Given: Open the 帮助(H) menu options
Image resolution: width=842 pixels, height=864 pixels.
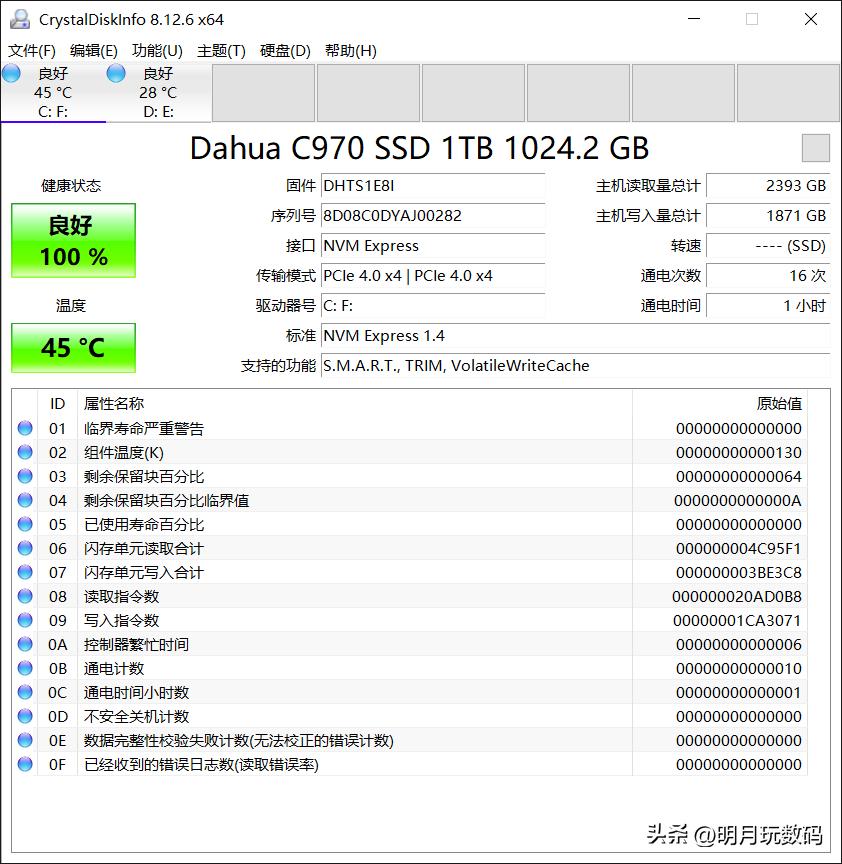Looking at the screenshot, I should [348, 50].
